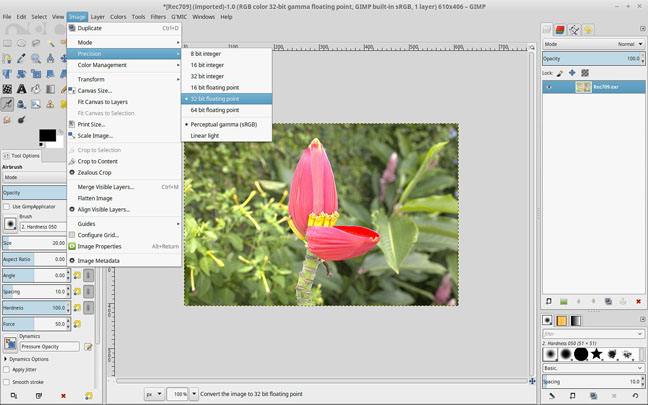Toggle Lock pixels paintbrush icon

click(560, 73)
